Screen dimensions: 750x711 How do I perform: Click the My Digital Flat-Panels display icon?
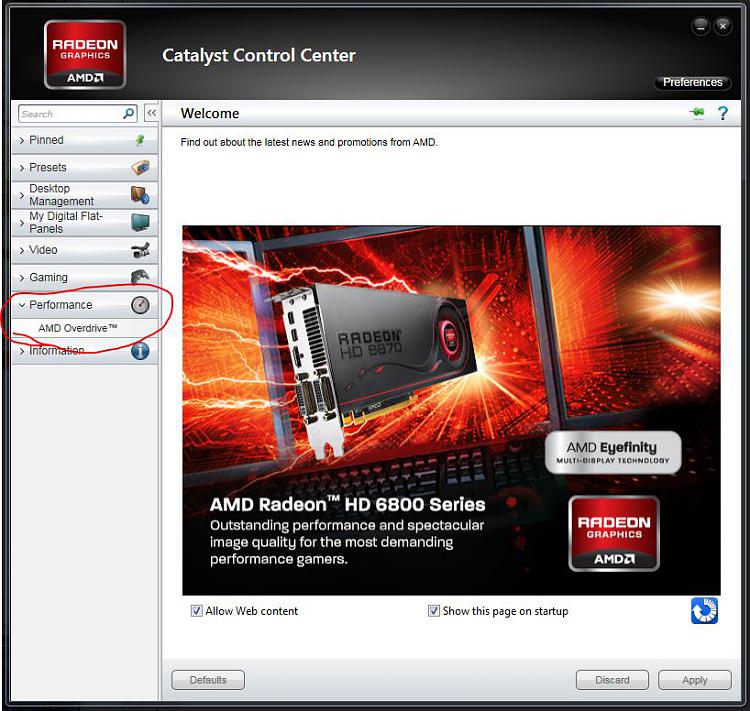[x=140, y=222]
